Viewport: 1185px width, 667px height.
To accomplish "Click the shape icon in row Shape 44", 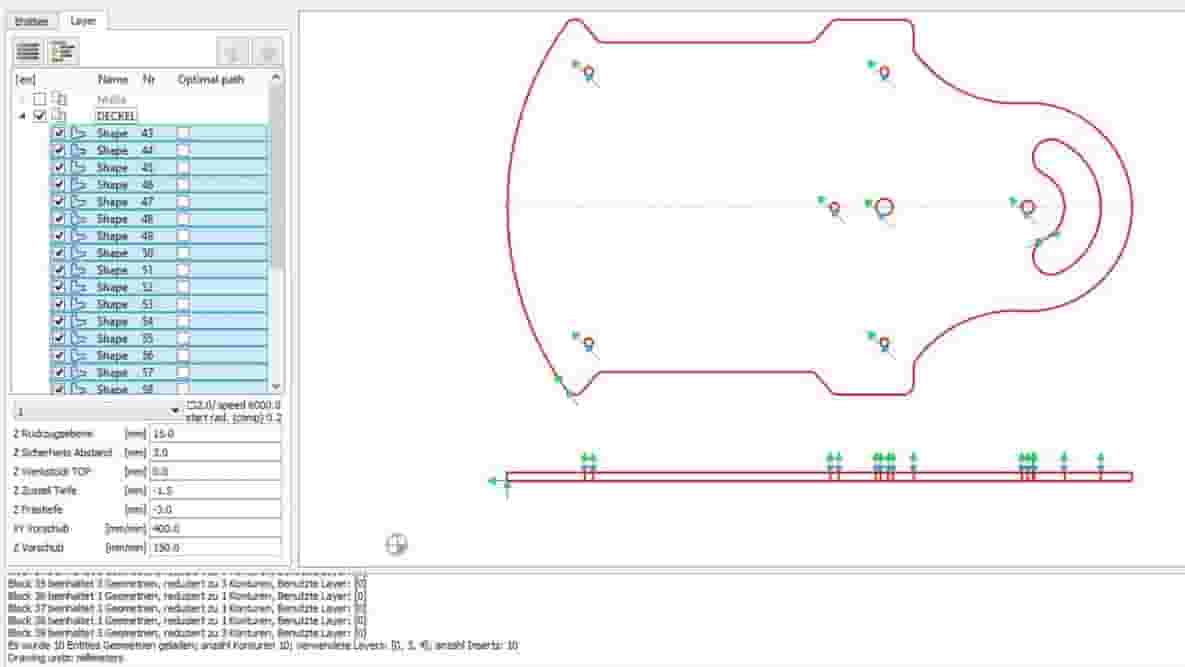I will point(79,150).
